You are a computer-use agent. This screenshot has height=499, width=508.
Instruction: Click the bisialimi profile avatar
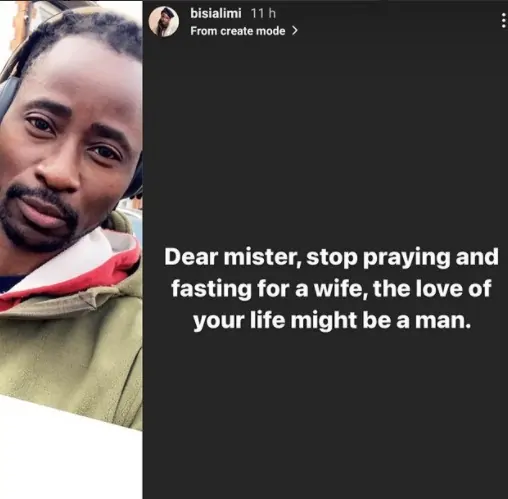(163, 21)
